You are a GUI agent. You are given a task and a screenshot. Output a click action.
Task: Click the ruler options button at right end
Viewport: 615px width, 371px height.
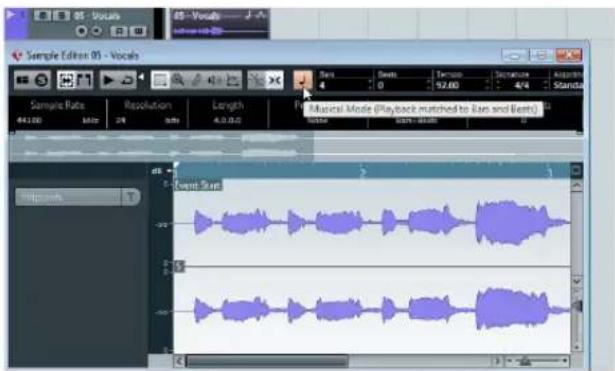[x=576, y=171]
